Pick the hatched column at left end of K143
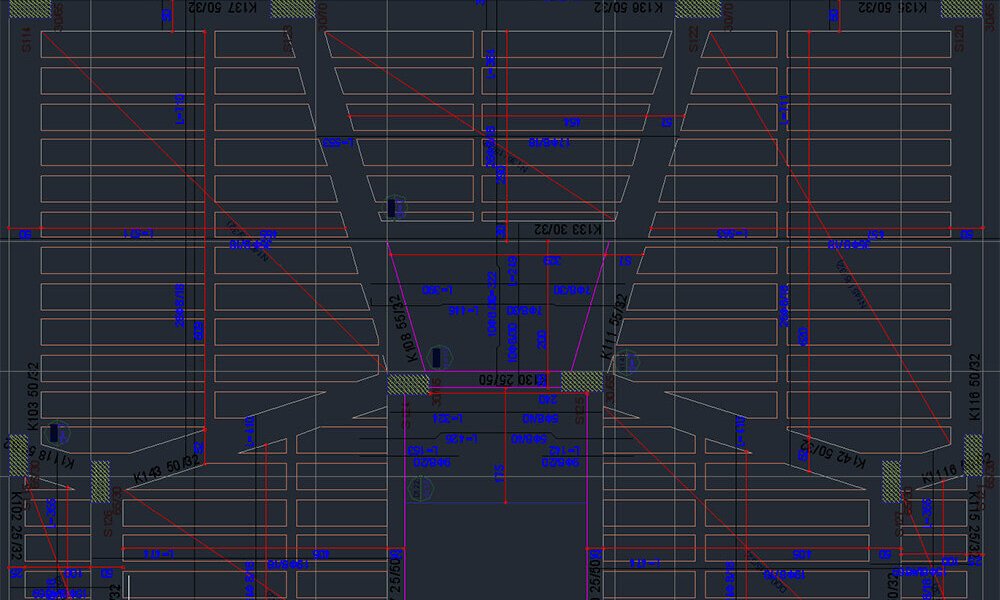This screenshot has width=1000, height=600. coord(101,481)
